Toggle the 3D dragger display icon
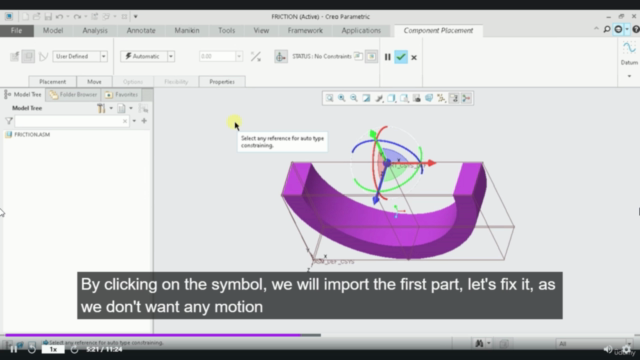 coord(281,56)
